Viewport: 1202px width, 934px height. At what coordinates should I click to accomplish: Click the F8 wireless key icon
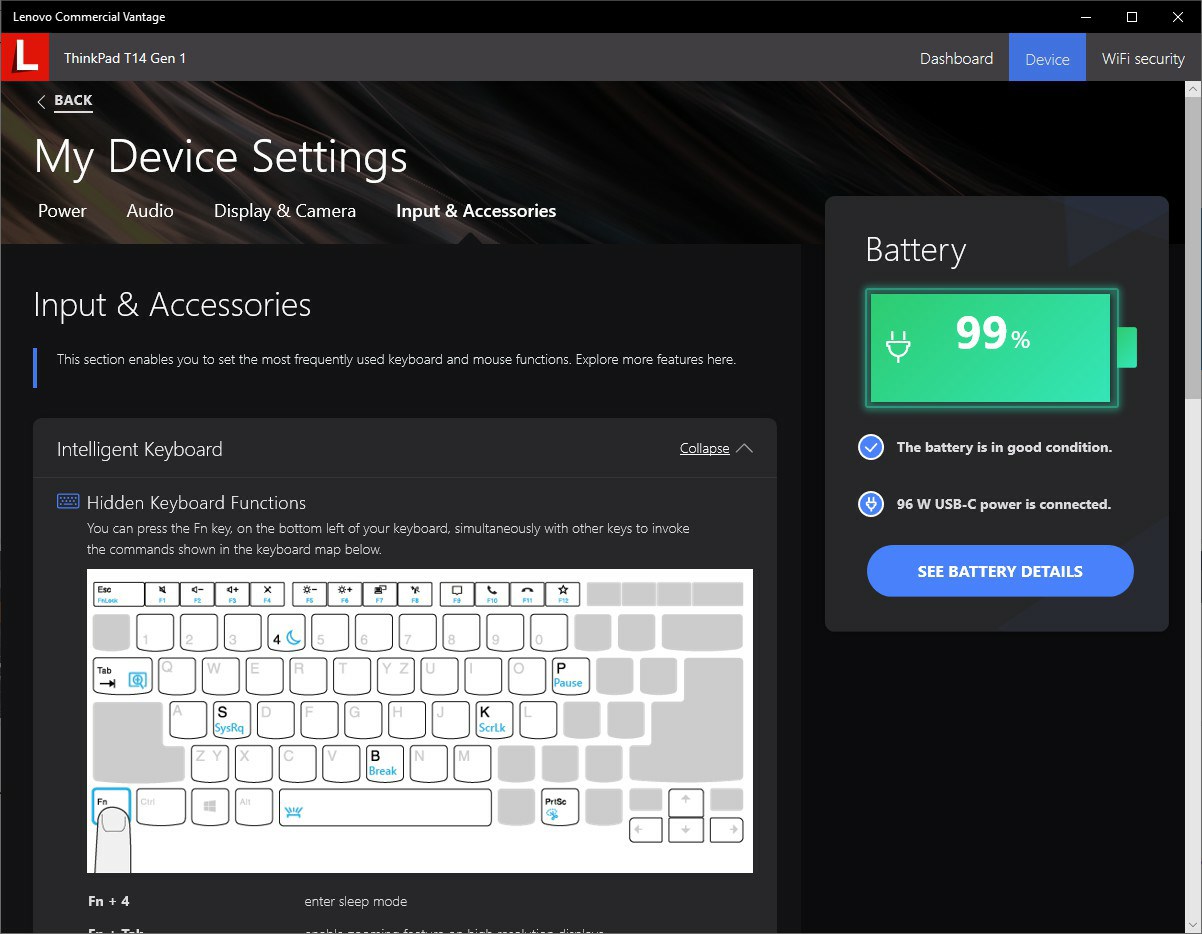[415, 594]
